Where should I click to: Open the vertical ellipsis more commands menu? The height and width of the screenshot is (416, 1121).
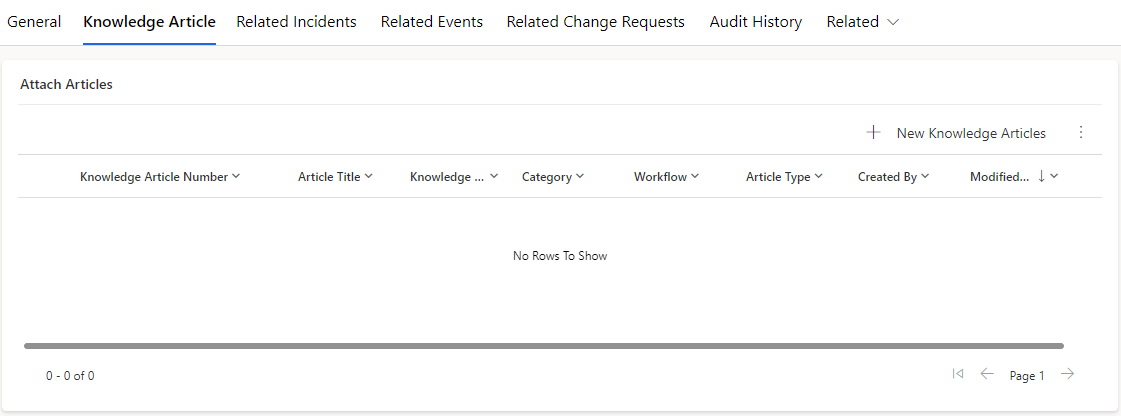1081,132
